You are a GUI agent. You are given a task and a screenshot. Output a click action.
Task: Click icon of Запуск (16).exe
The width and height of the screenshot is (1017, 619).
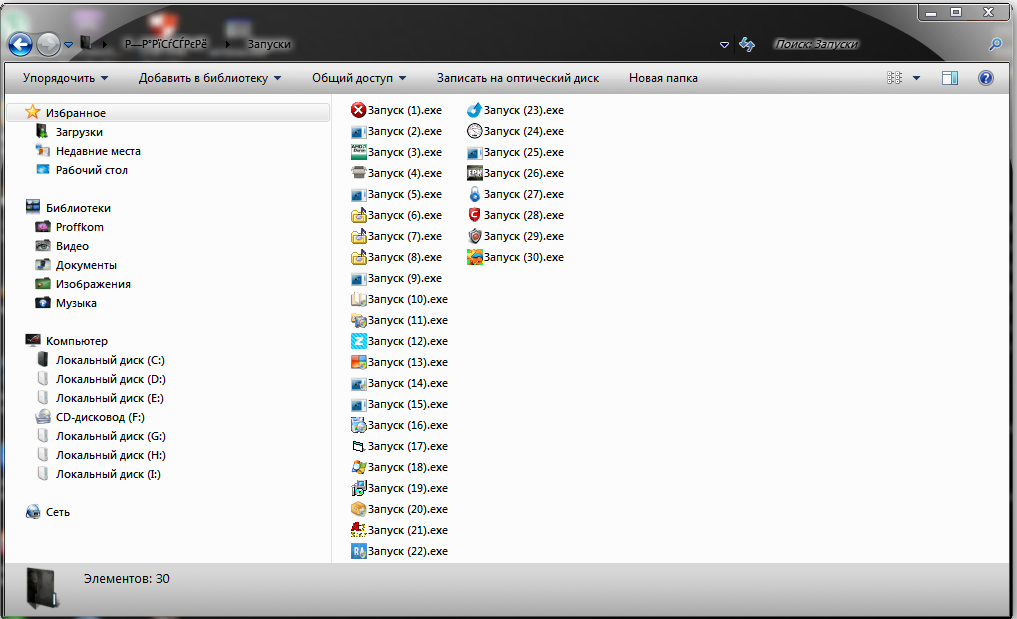pos(358,425)
